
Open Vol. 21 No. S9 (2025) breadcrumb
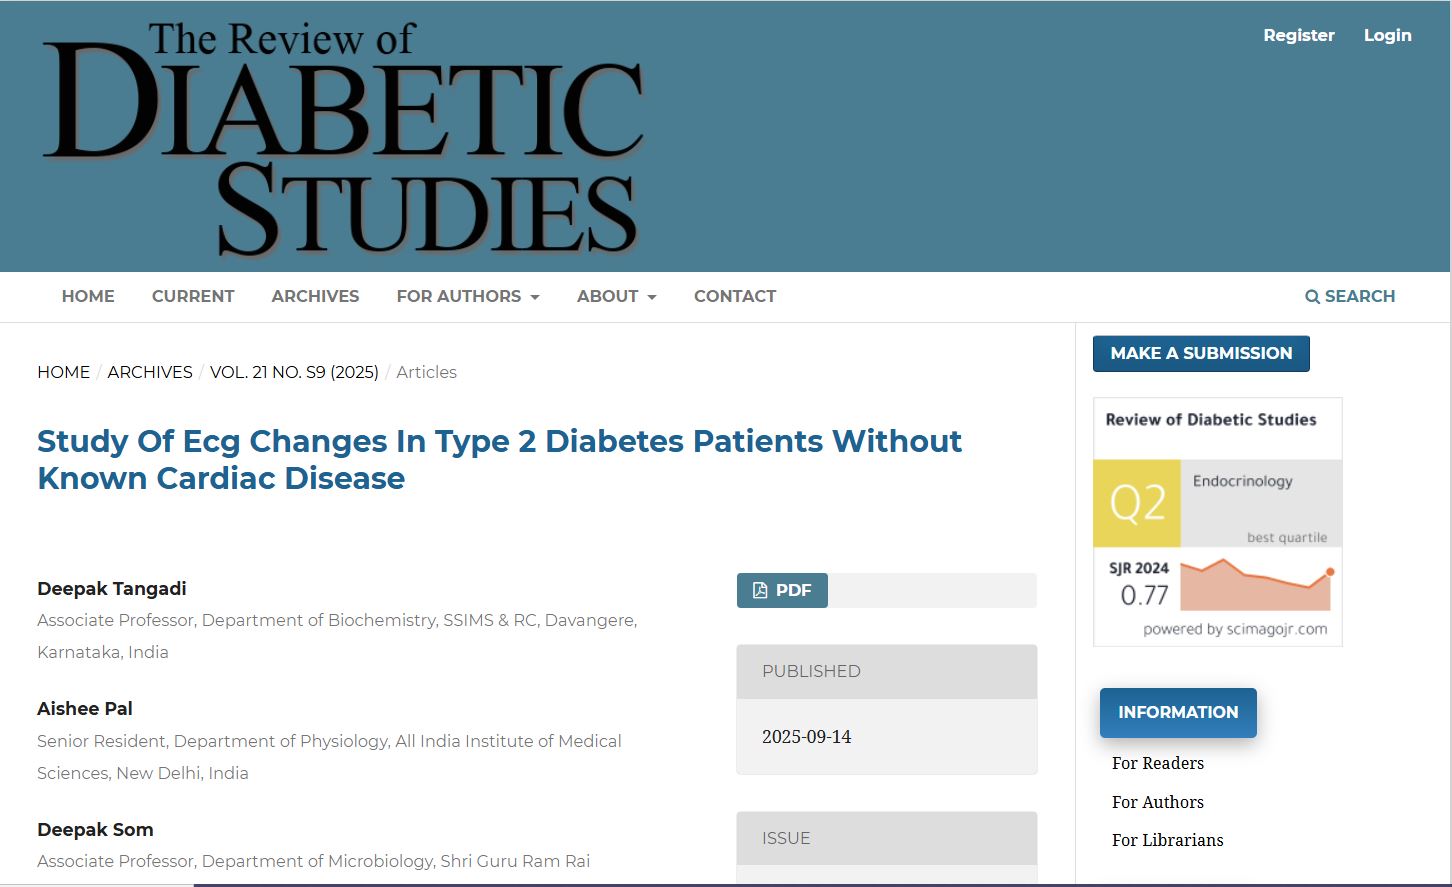tap(294, 372)
